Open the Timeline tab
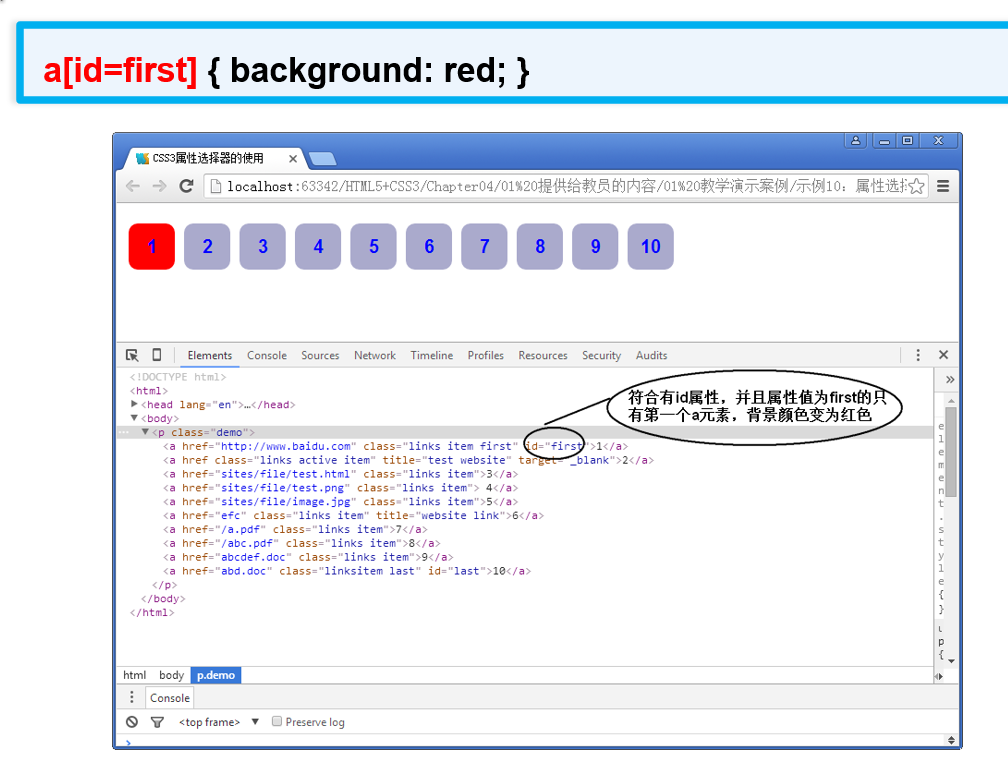This screenshot has width=1008, height=775. [x=432, y=355]
